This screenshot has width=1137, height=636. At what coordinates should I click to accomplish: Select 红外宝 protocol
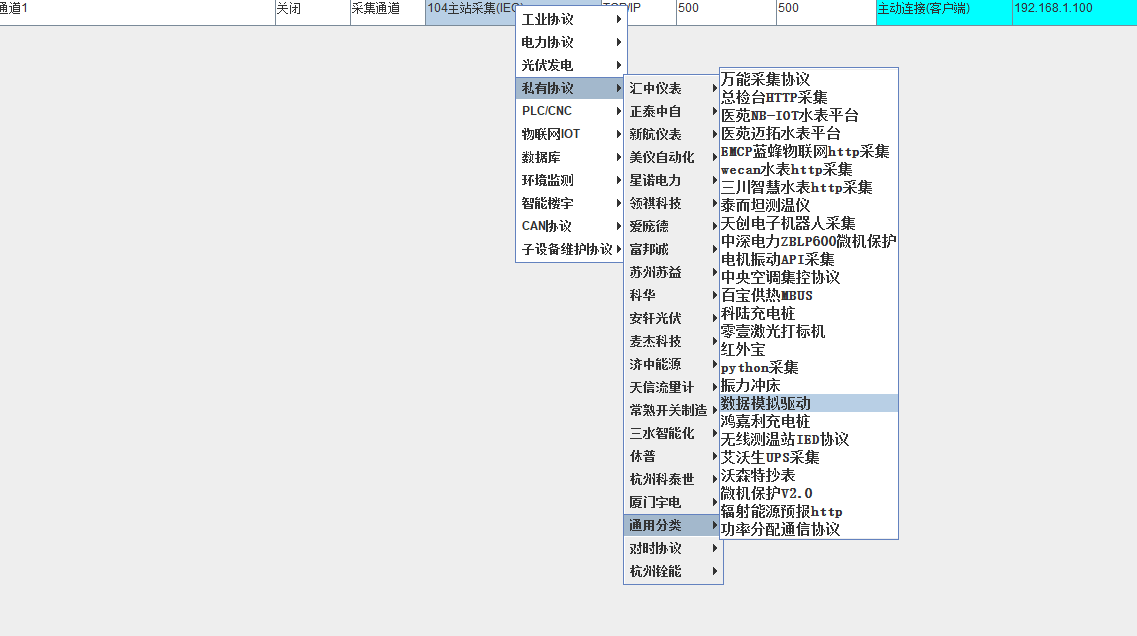click(809, 350)
